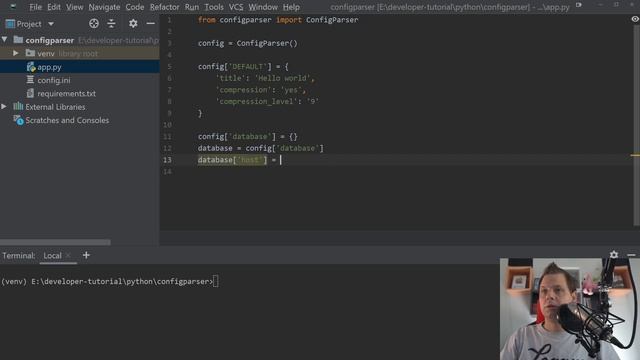The width and height of the screenshot is (640, 360).
Task: Open the Navigate menu
Action: [x=104, y=7]
